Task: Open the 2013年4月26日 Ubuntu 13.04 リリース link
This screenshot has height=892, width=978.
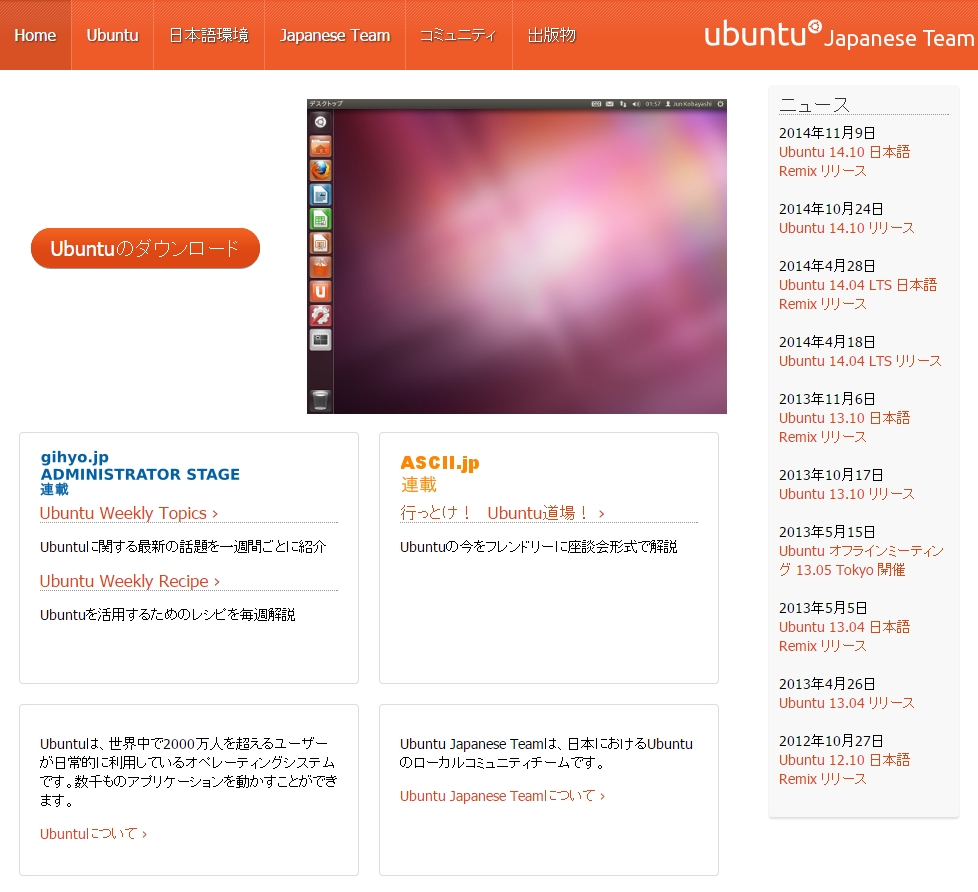Action: tap(846, 703)
